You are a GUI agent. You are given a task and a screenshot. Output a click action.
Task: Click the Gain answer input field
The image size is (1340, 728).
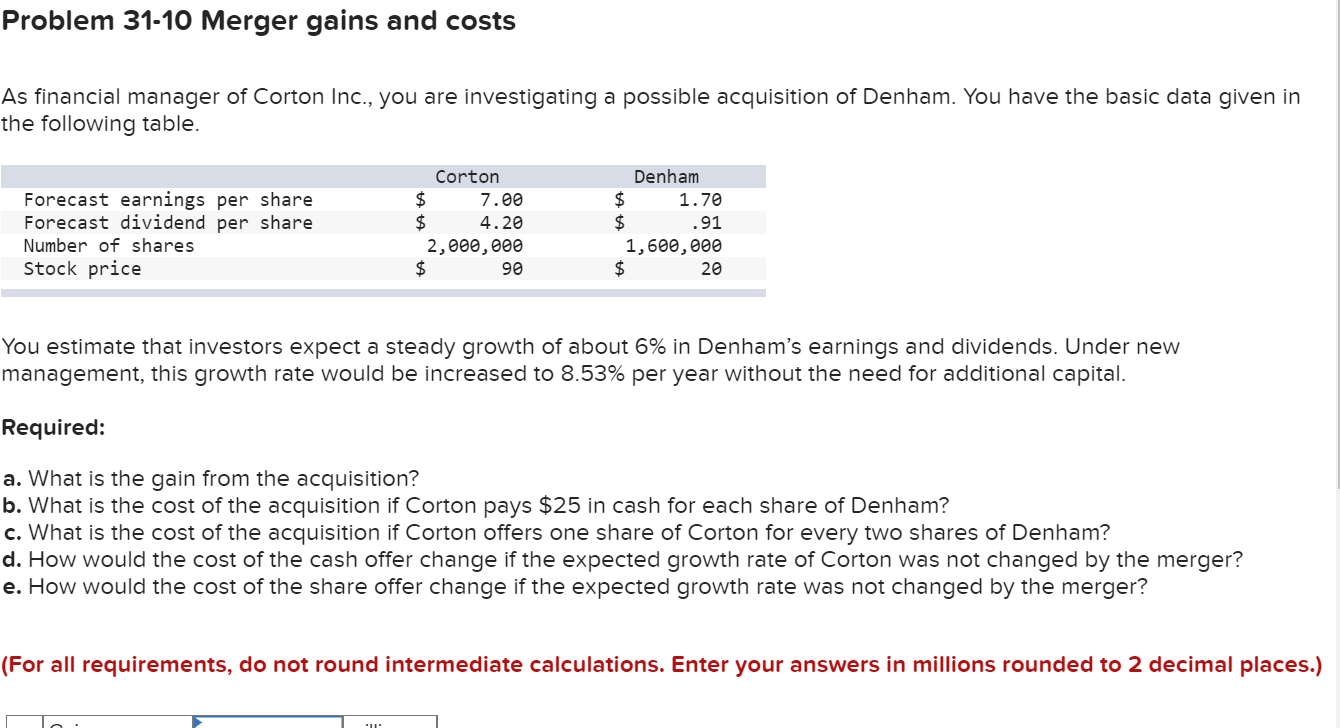click(268, 722)
